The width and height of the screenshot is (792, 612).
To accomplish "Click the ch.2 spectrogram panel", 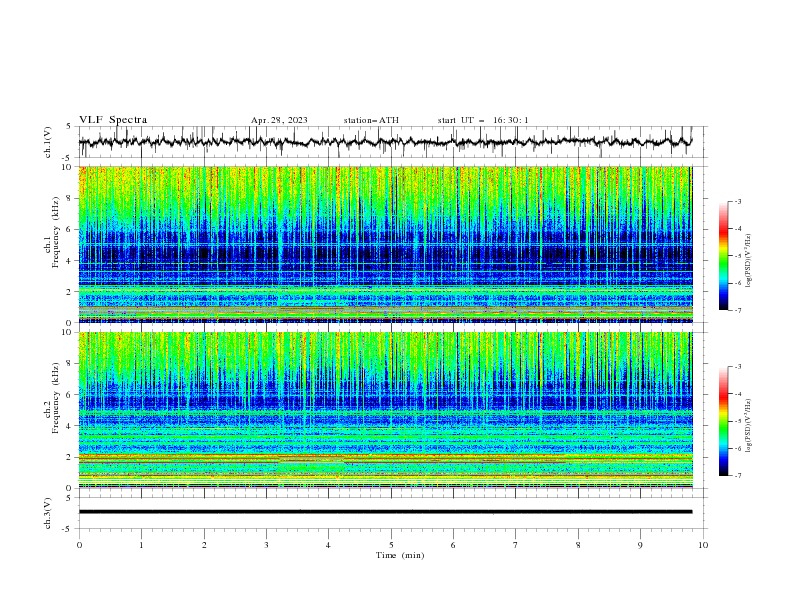I will (x=385, y=410).
